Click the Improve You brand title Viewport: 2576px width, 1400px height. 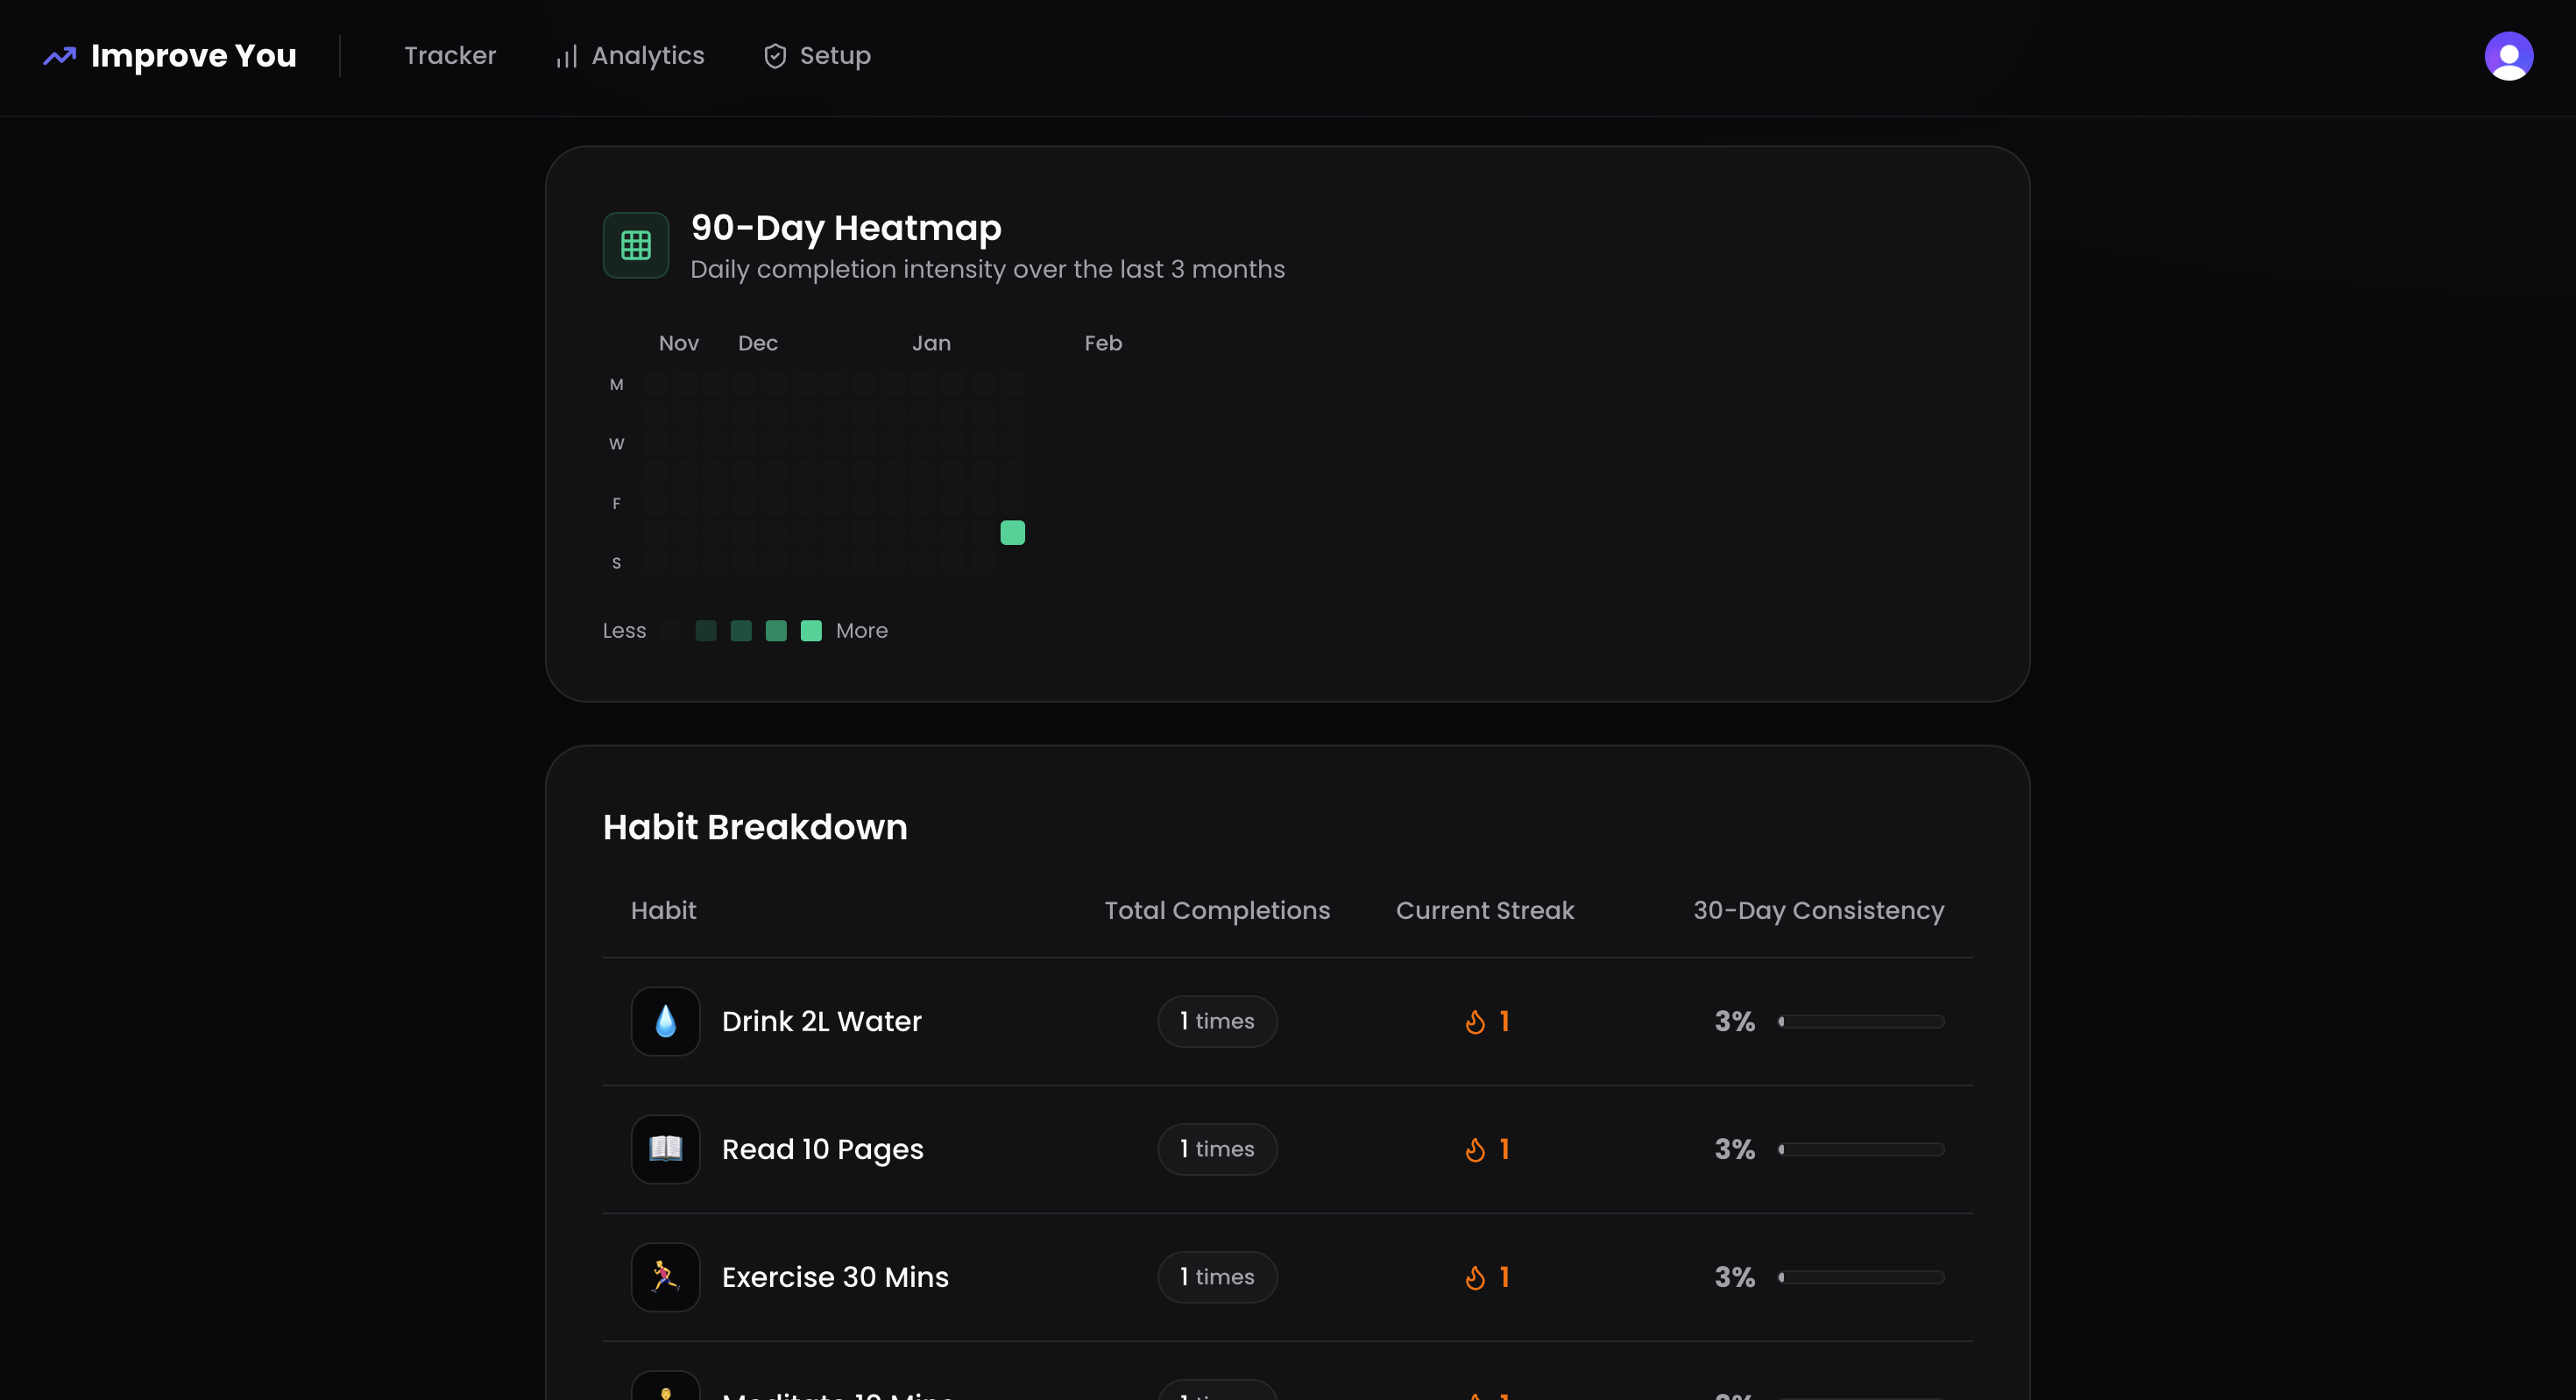194,56
